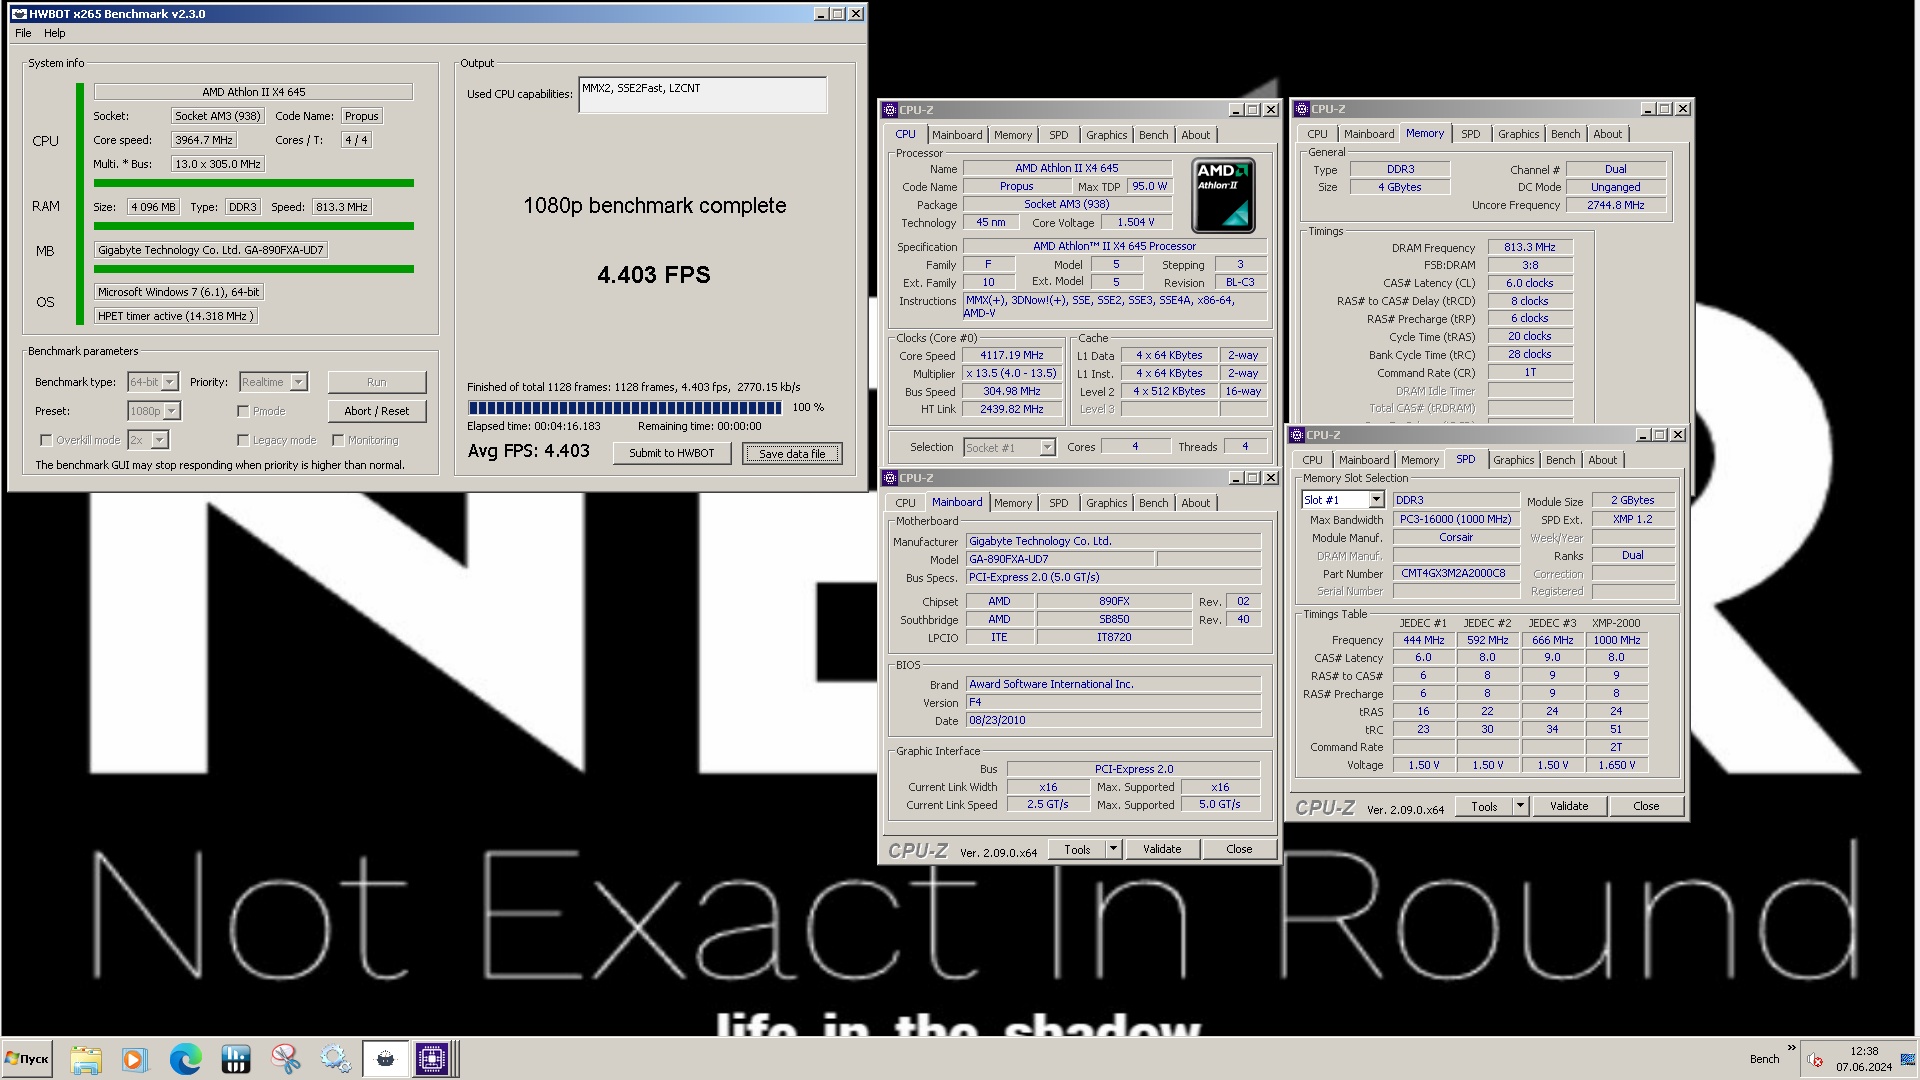This screenshot has height=1080, width=1920.
Task: Click the 'HPET timer active (14.318 MHz)' field
Action: tap(176, 316)
